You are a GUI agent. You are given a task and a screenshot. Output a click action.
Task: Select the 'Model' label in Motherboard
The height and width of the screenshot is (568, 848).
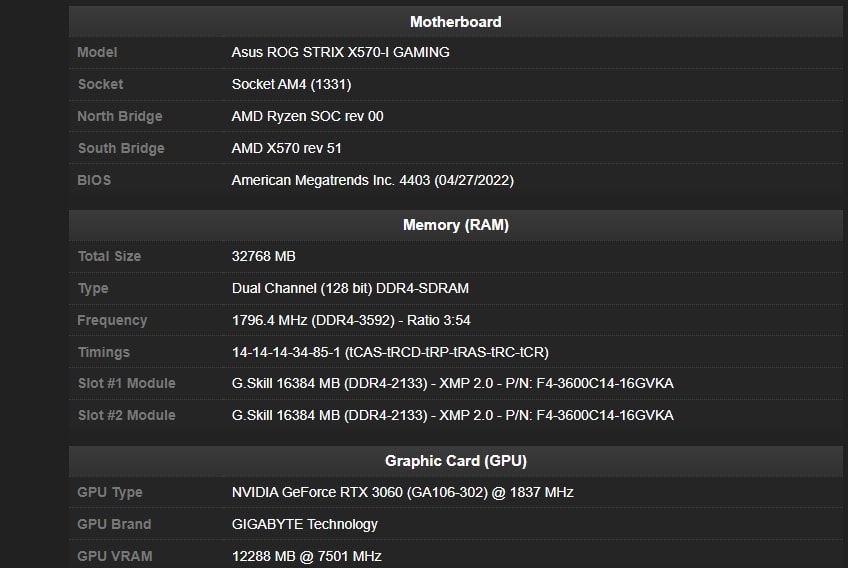(97, 52)
